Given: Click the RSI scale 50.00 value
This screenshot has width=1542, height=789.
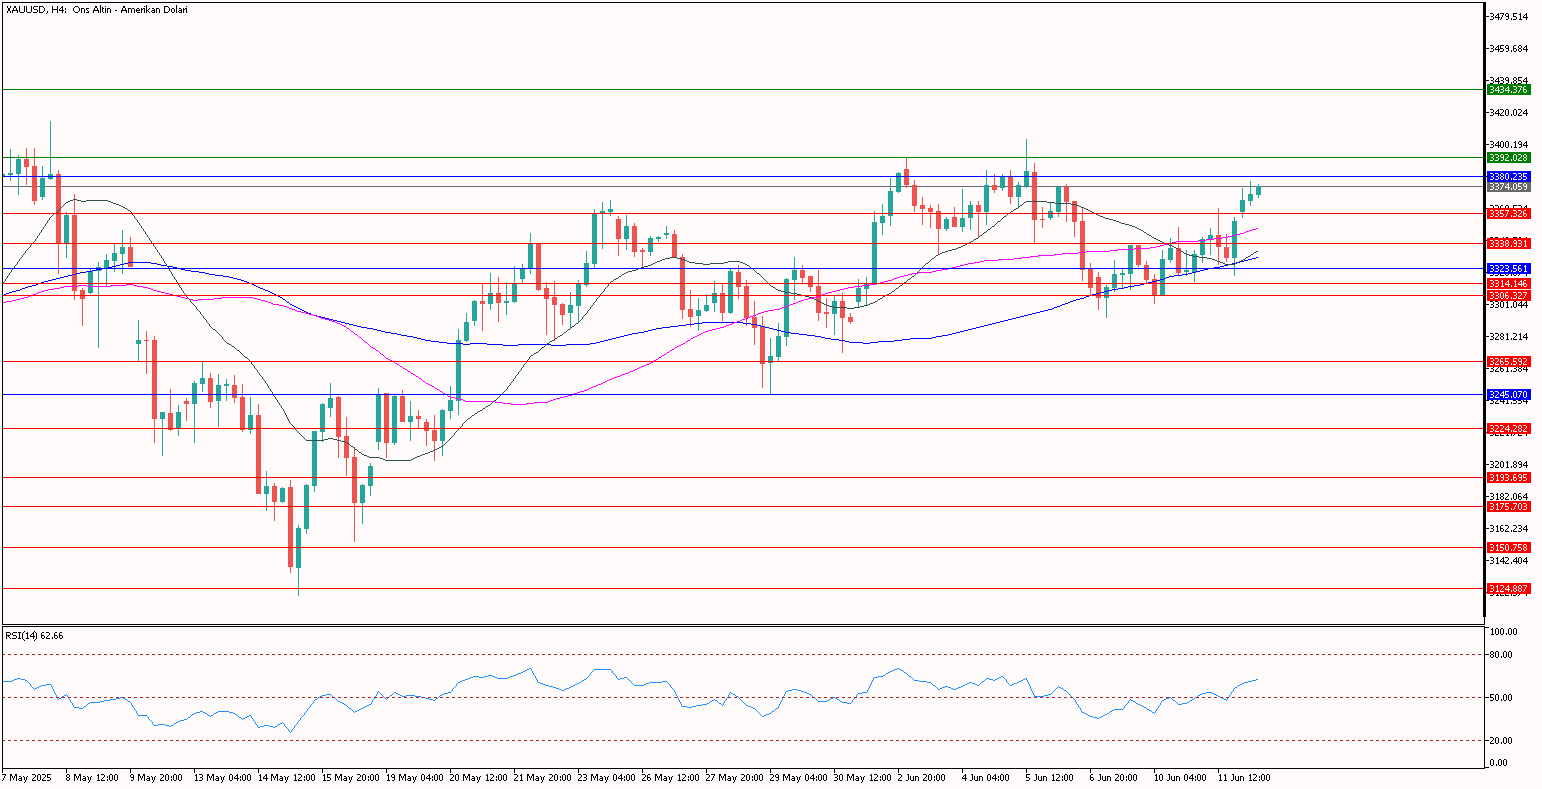Looking at the screenshot, I should [x=1503, y=698].
